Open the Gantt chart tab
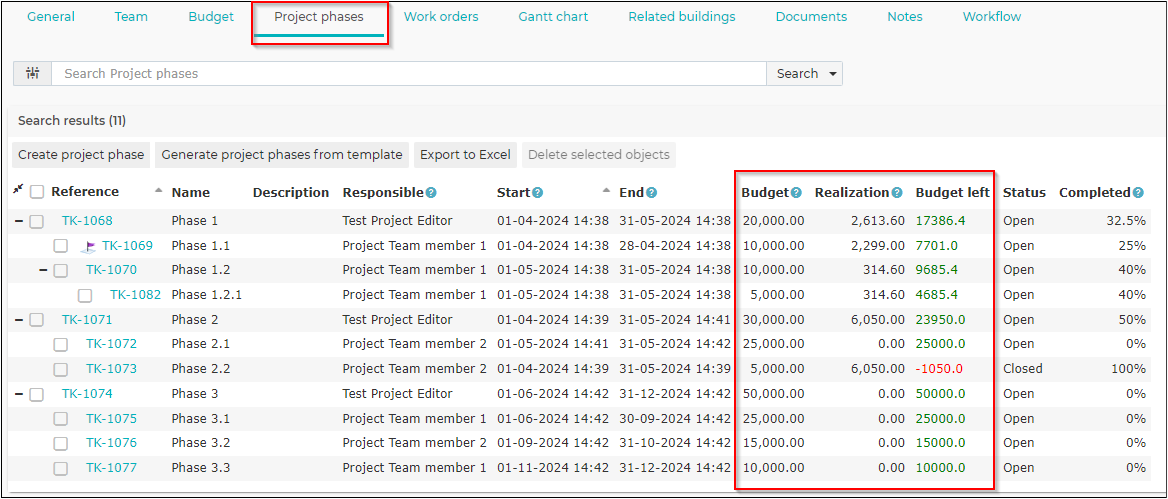The height and width of the screenshot is (499, 1168). point(553,16)
